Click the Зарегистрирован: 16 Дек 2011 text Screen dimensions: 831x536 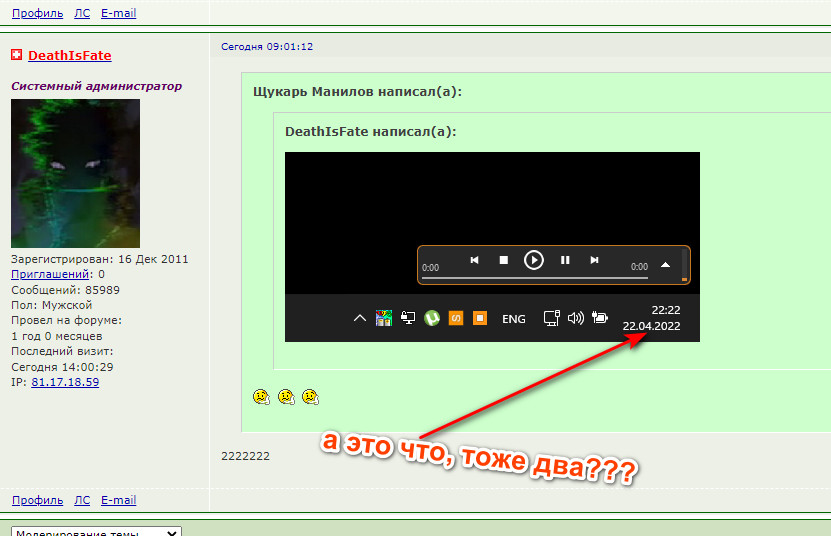pos(100,259)
